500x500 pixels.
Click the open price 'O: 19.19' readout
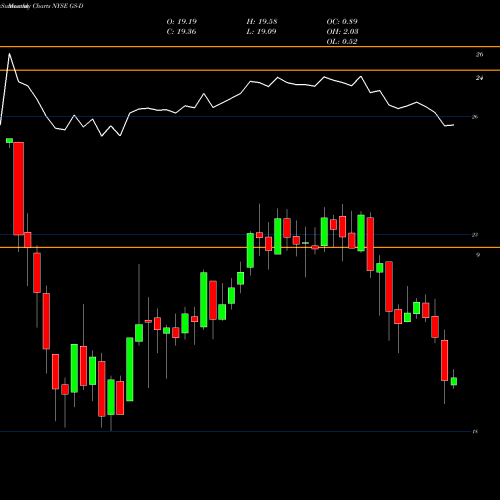point(182,22)
